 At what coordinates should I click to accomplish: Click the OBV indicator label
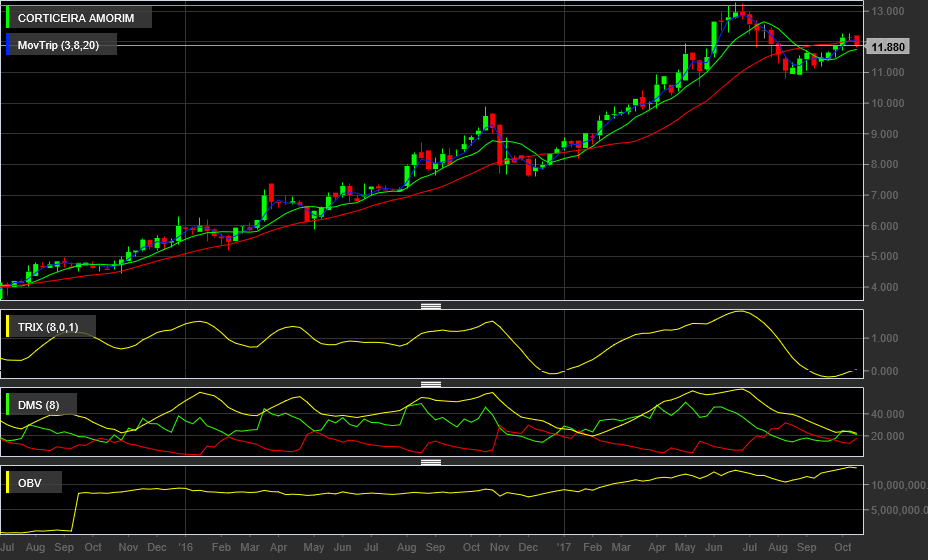pyautogui.click(x=30, y=483)
